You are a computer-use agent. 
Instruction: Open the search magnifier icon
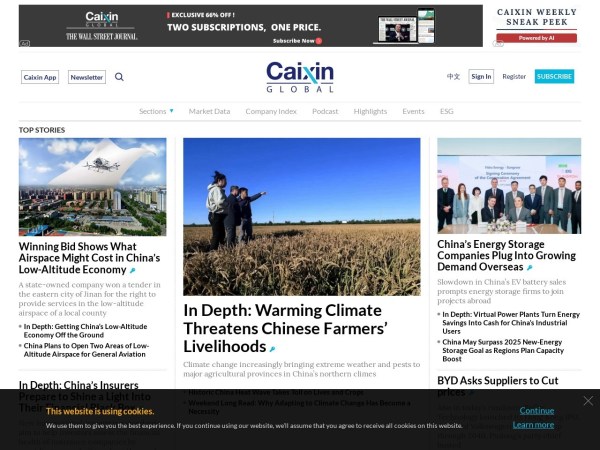click(119, 77)
